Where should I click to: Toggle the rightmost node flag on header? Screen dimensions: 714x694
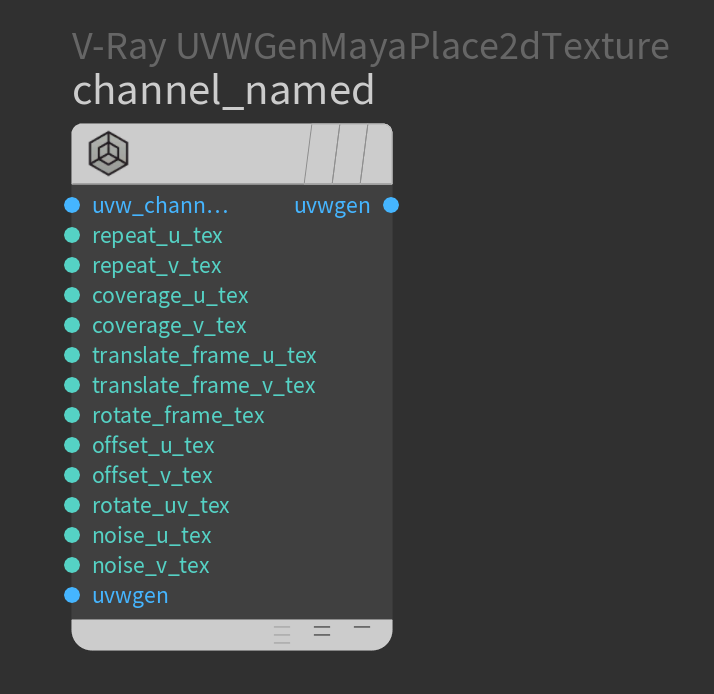(x=377, y=153)
